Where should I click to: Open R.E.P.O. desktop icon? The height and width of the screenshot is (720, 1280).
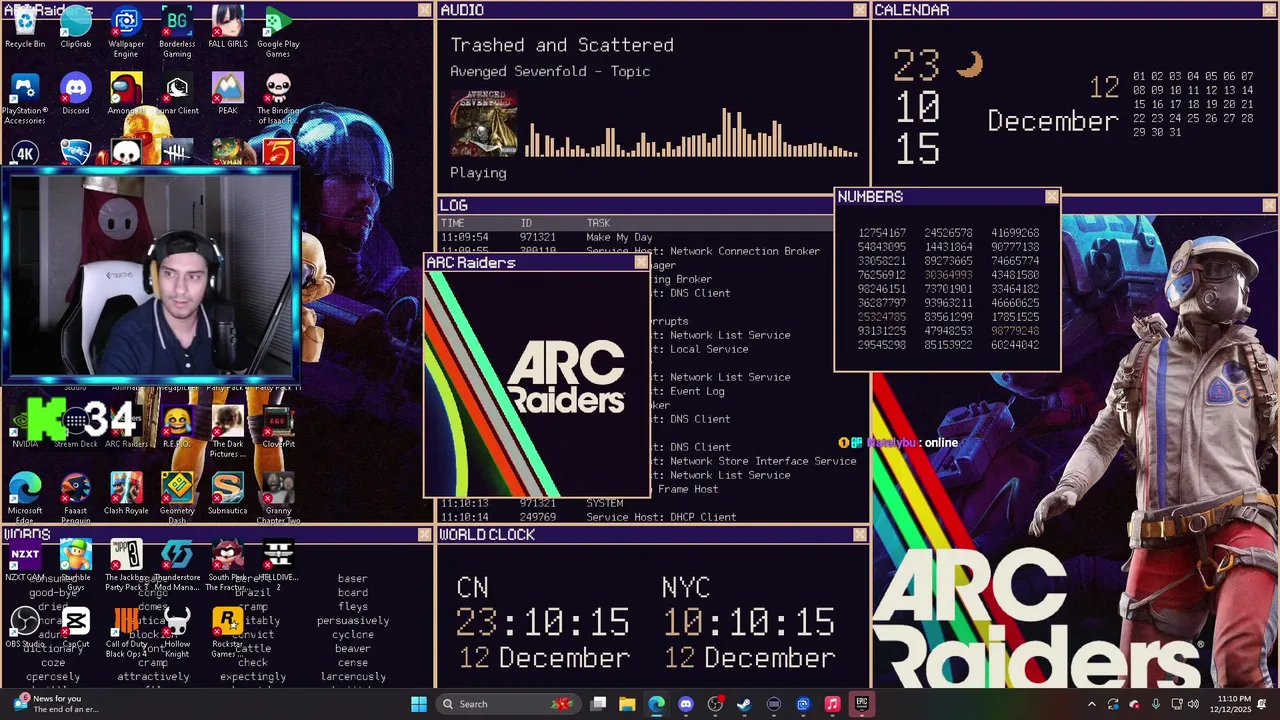point(177,428)
